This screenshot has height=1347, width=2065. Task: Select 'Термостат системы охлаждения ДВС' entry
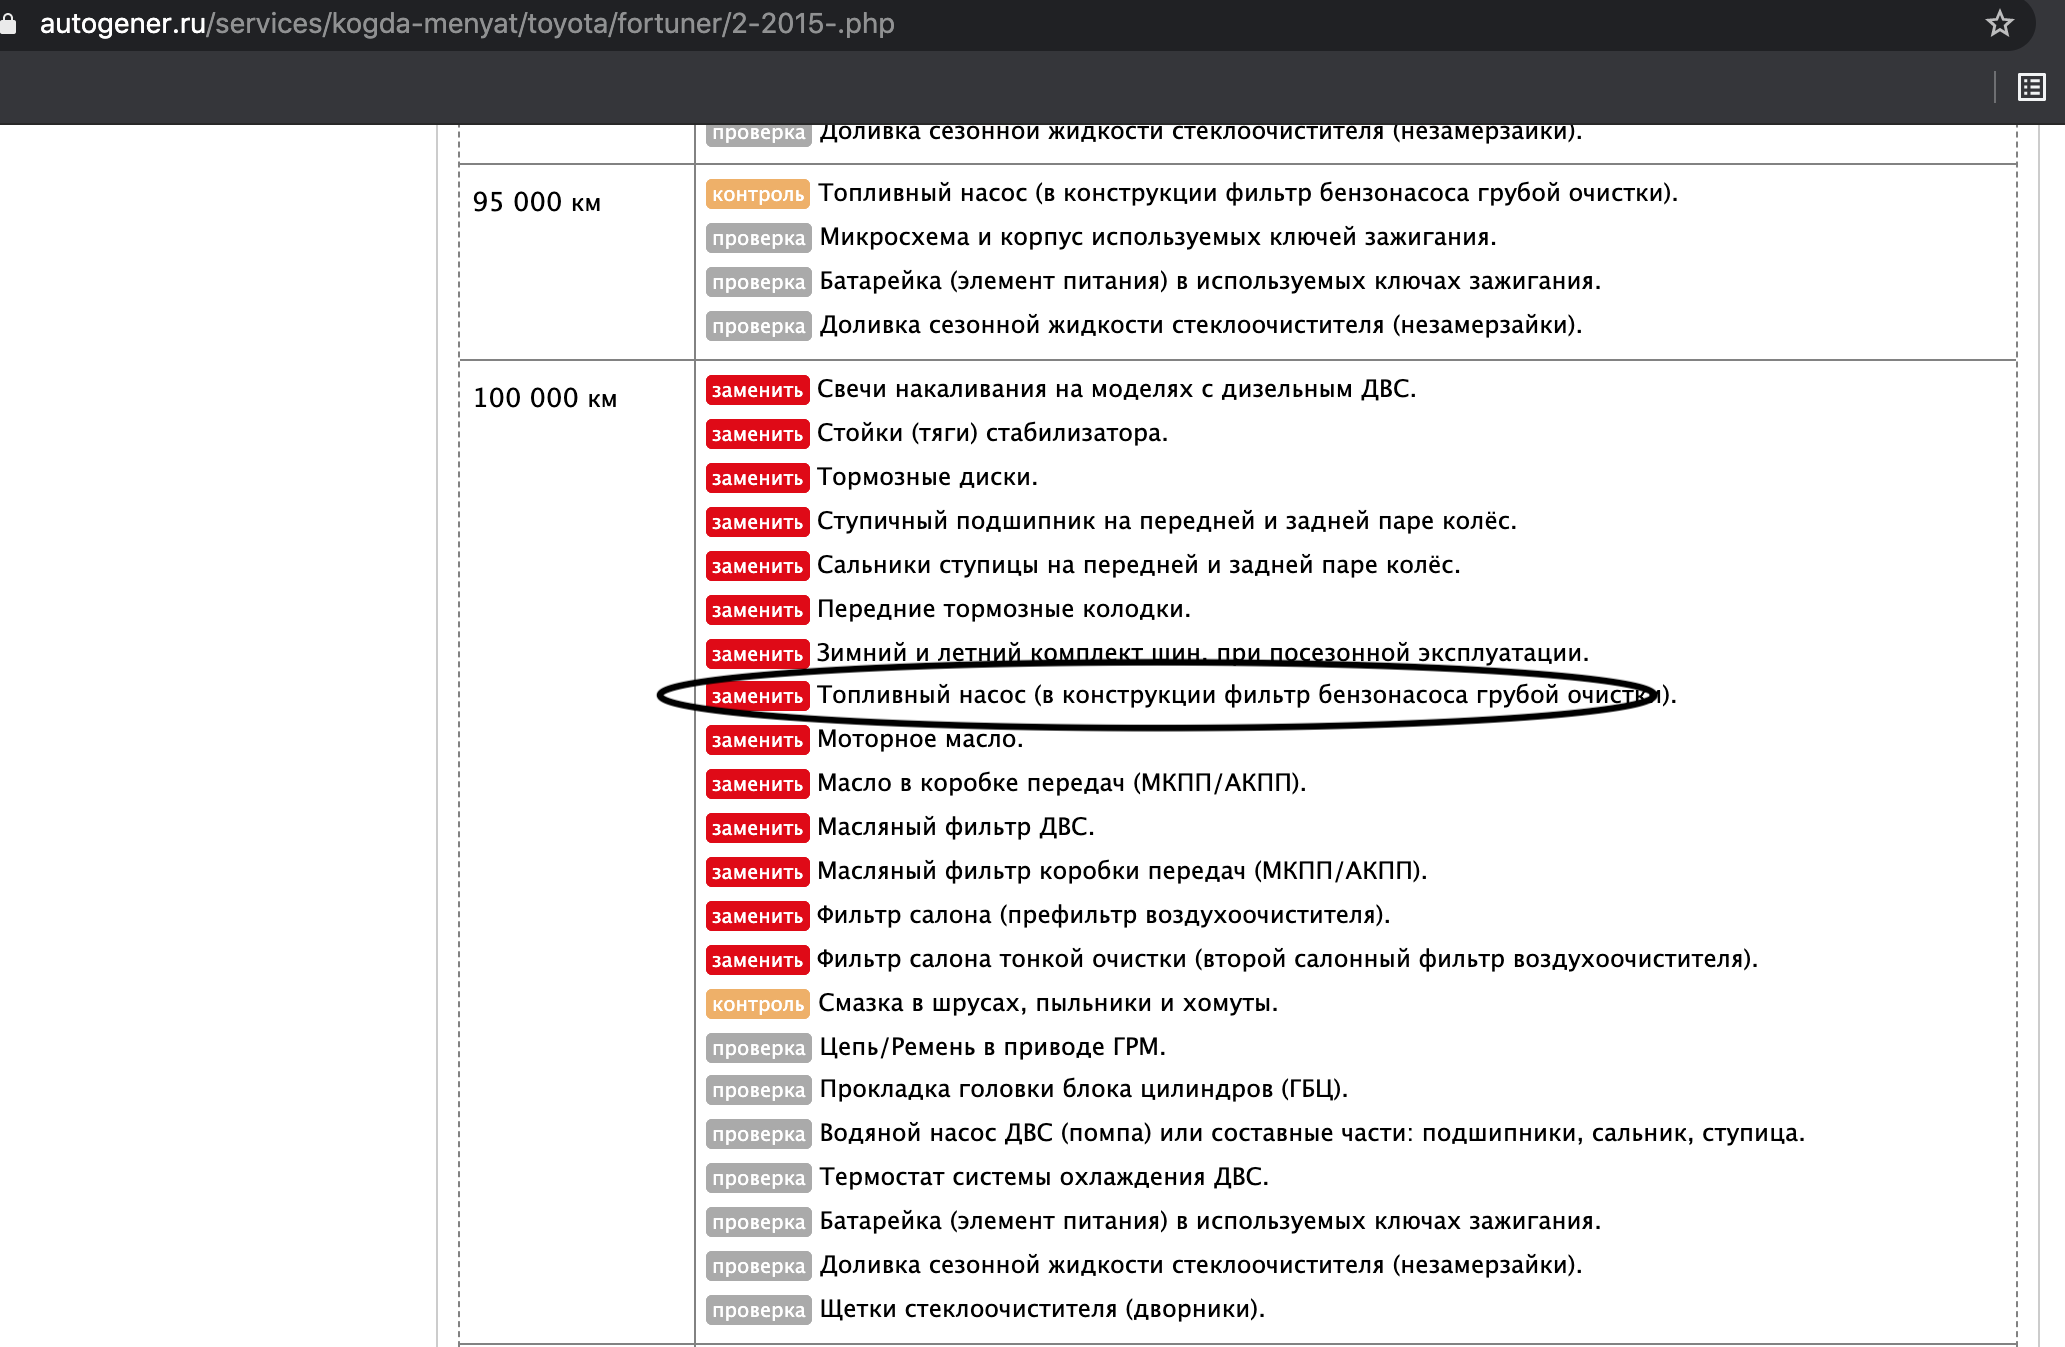1044,1177
